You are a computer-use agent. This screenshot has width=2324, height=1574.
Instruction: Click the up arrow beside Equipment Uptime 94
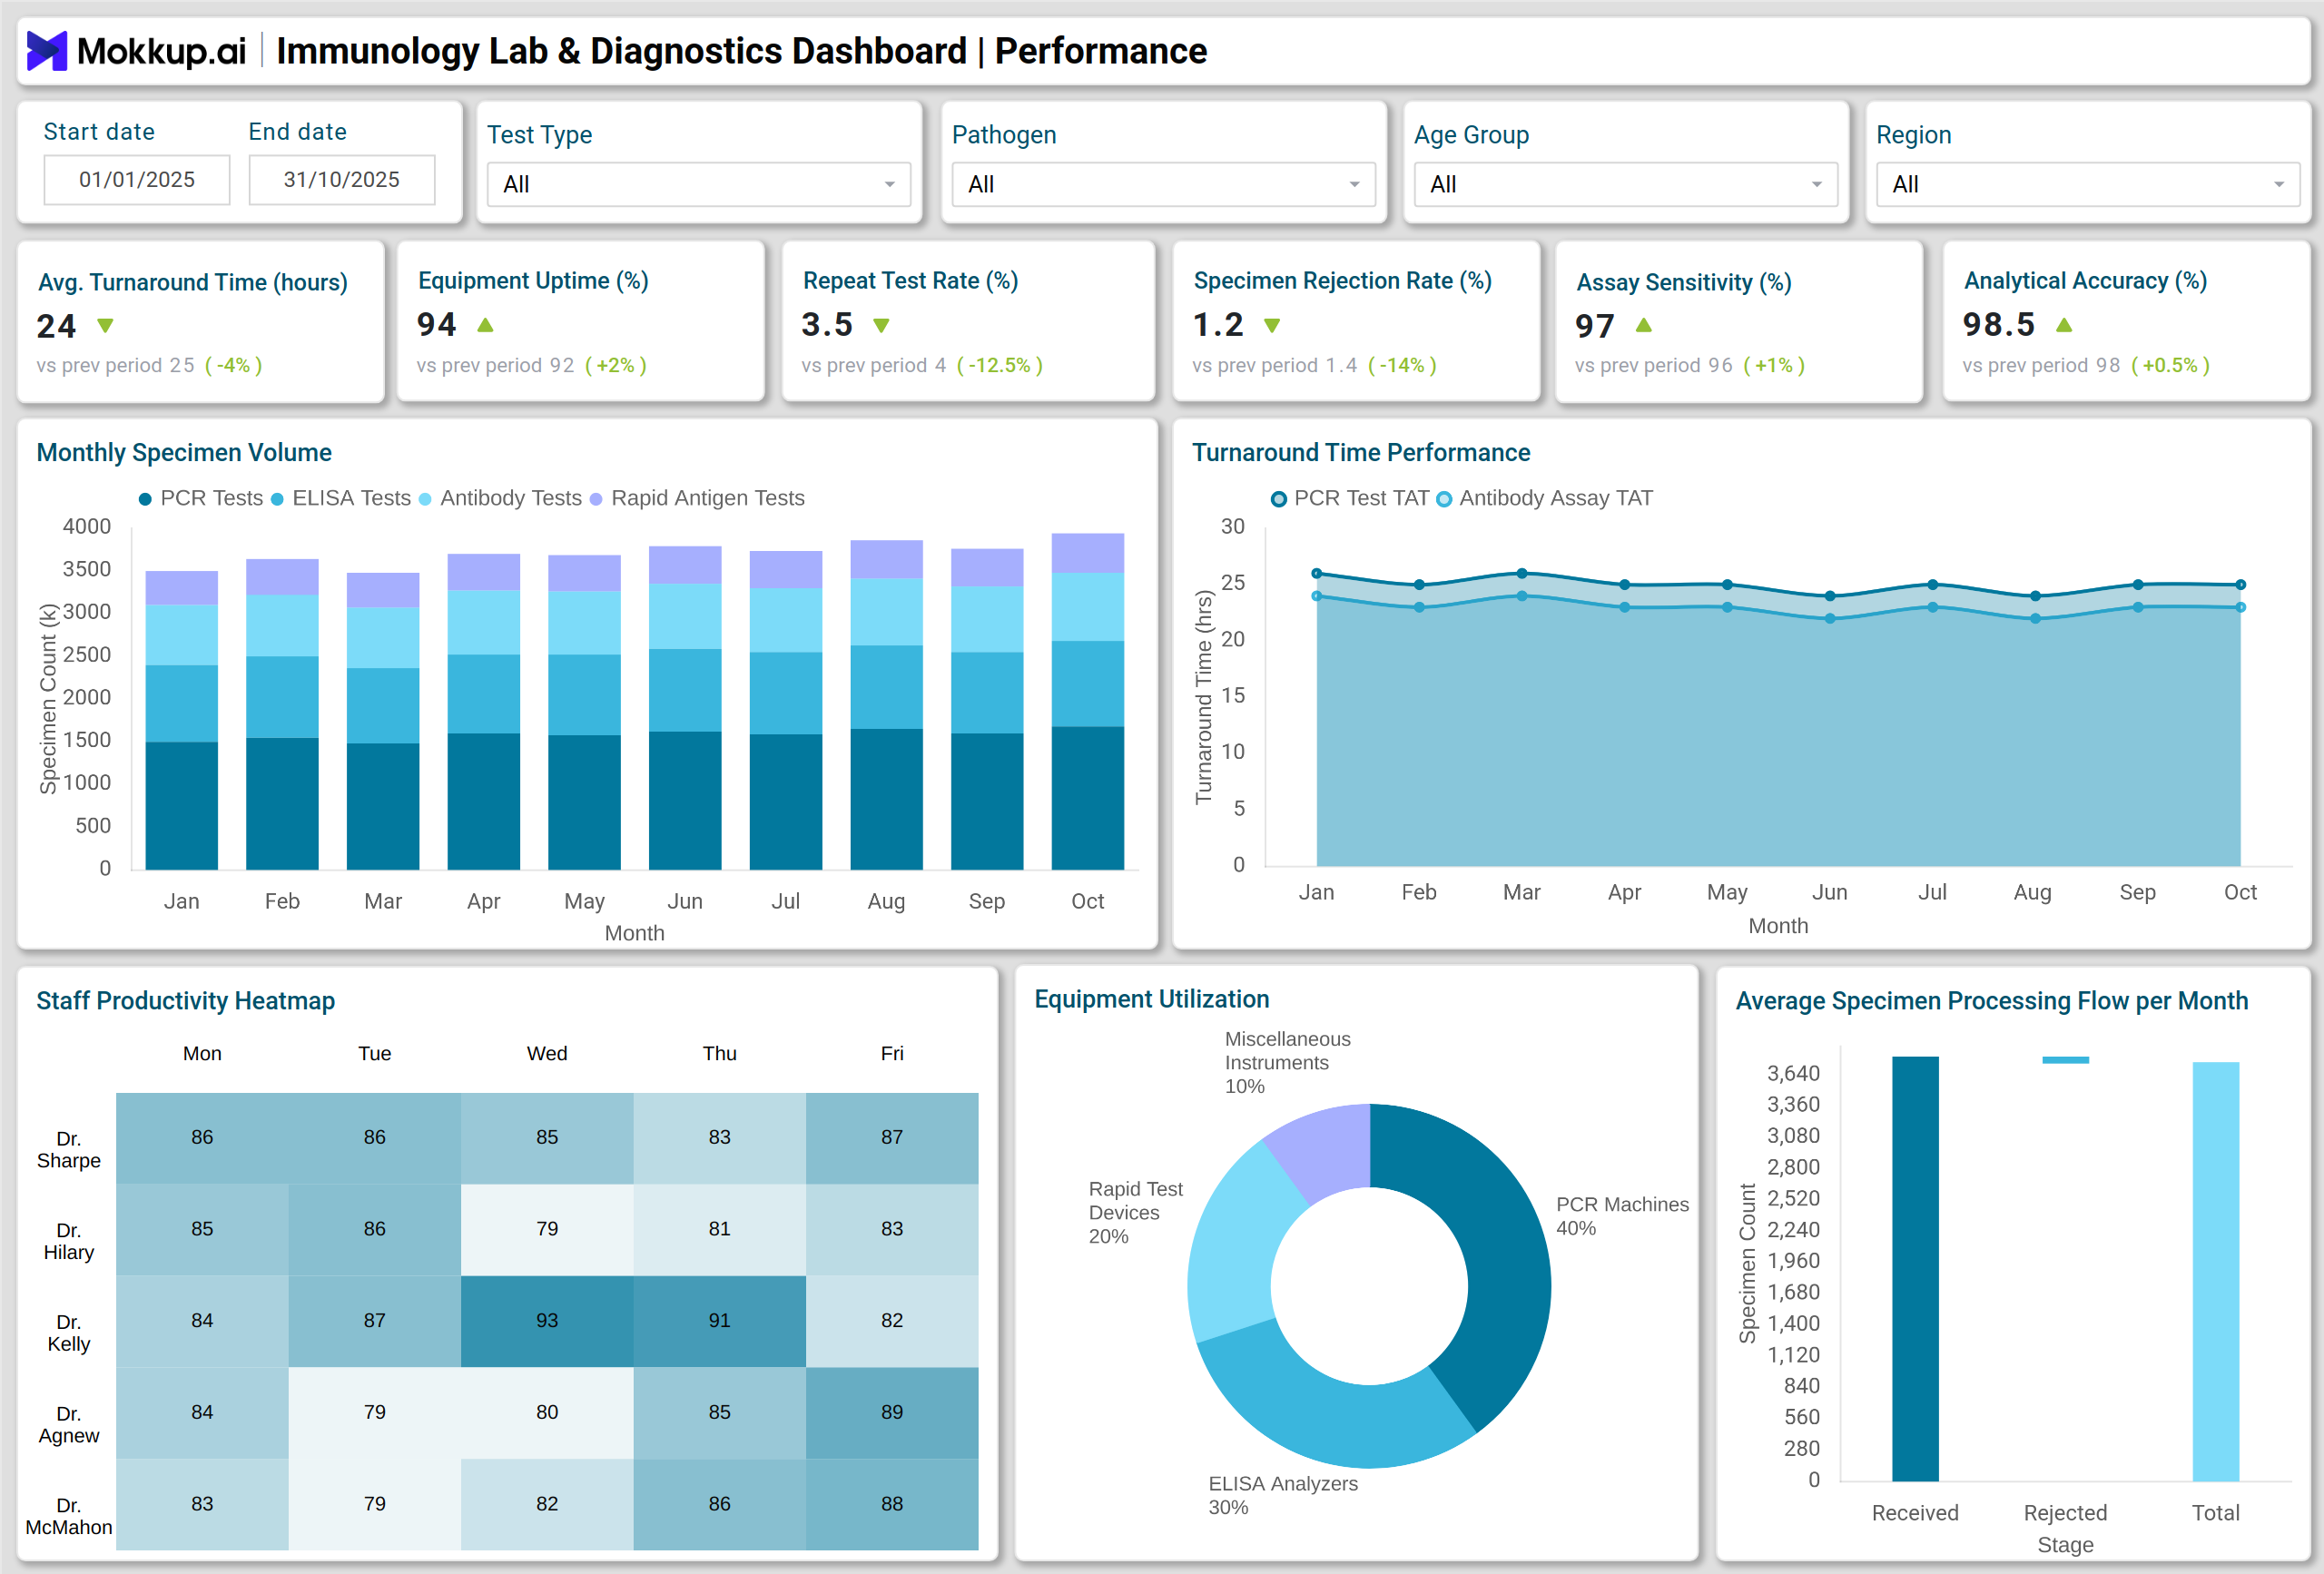tap(485, 325)
